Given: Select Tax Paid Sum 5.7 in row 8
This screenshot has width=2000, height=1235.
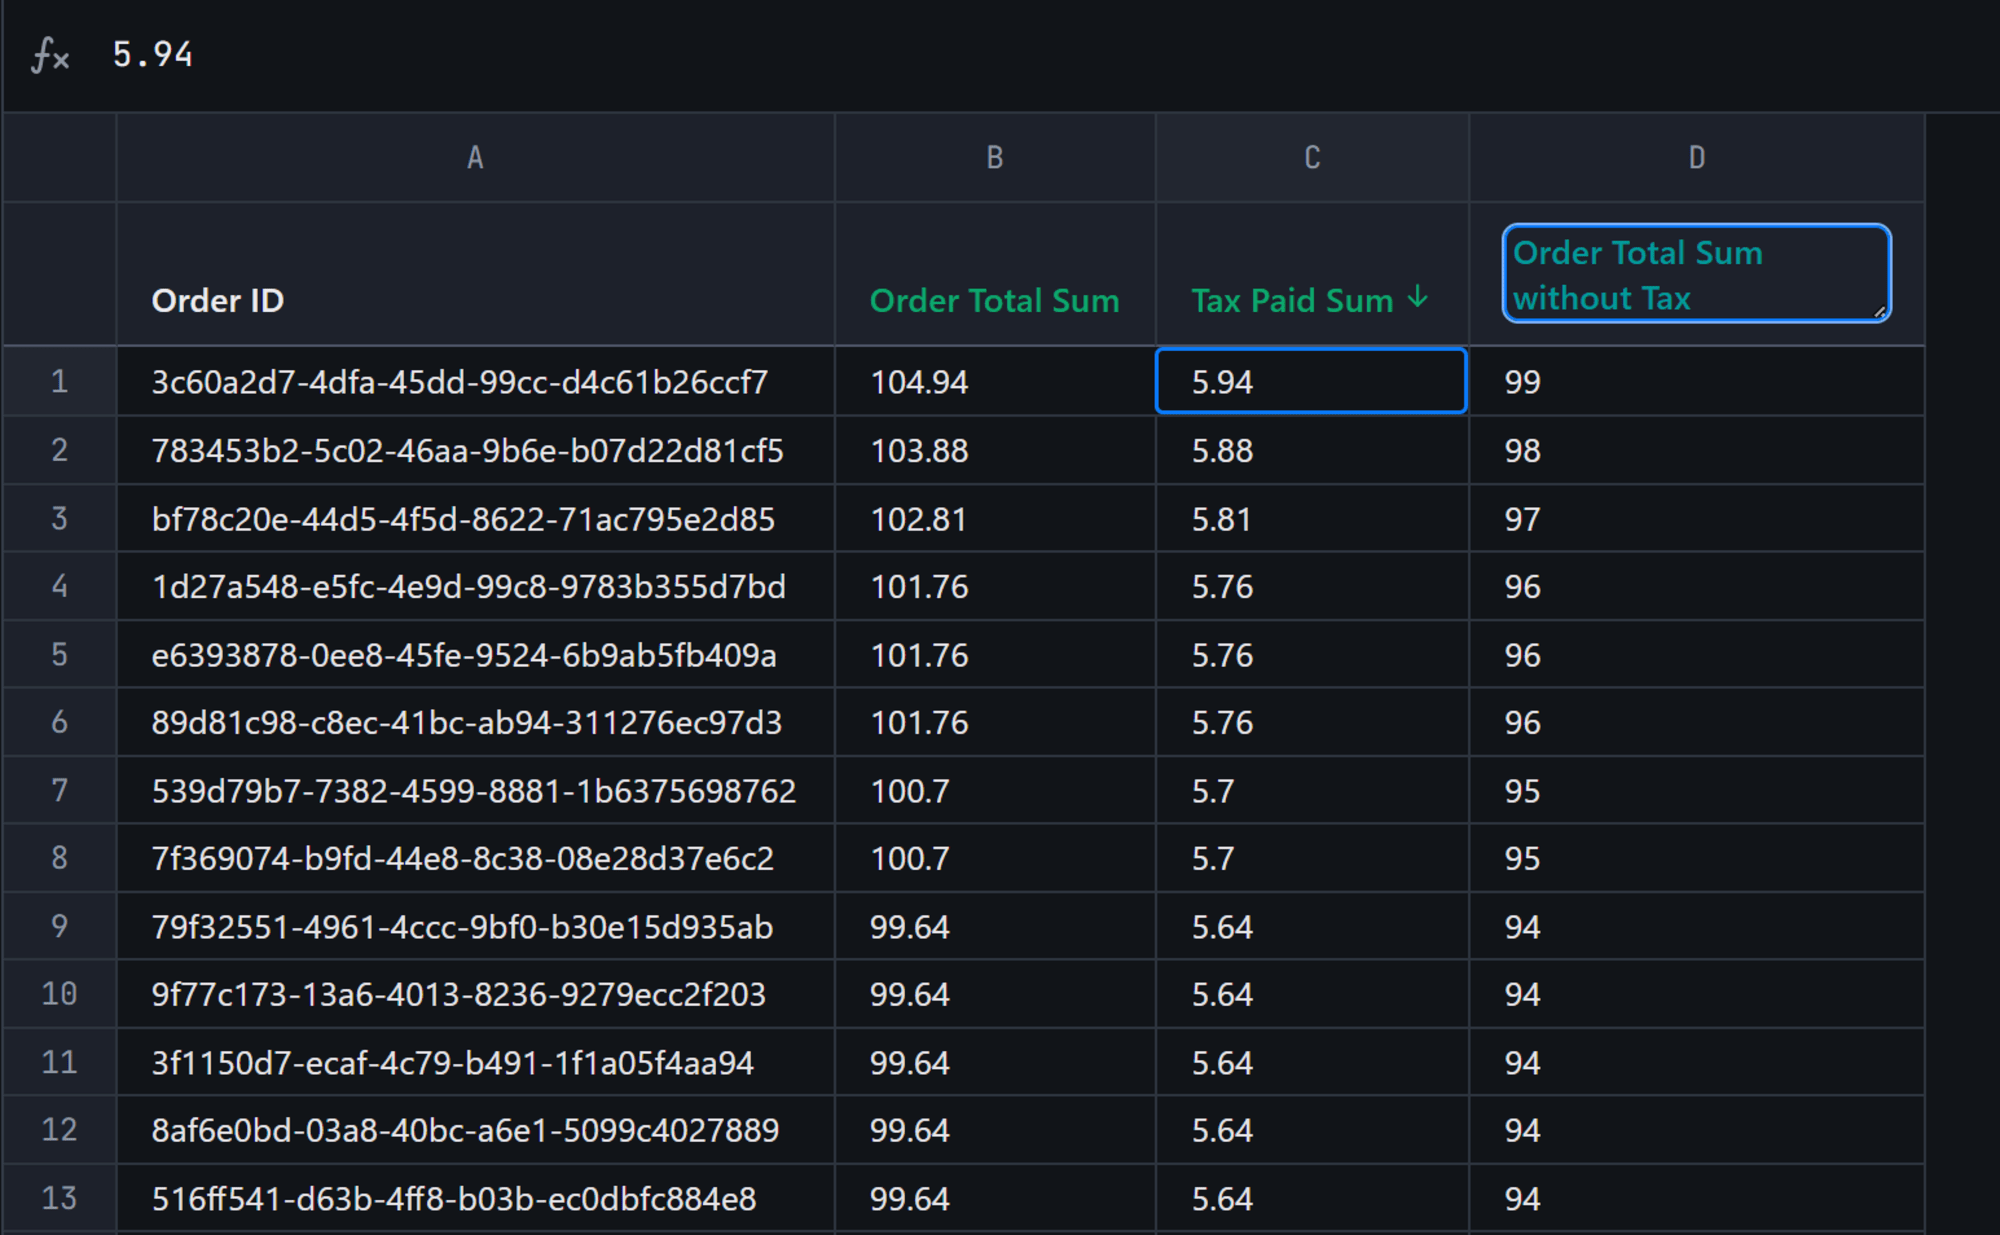Looking at the screenshot, I should (x=1312, y=859).
